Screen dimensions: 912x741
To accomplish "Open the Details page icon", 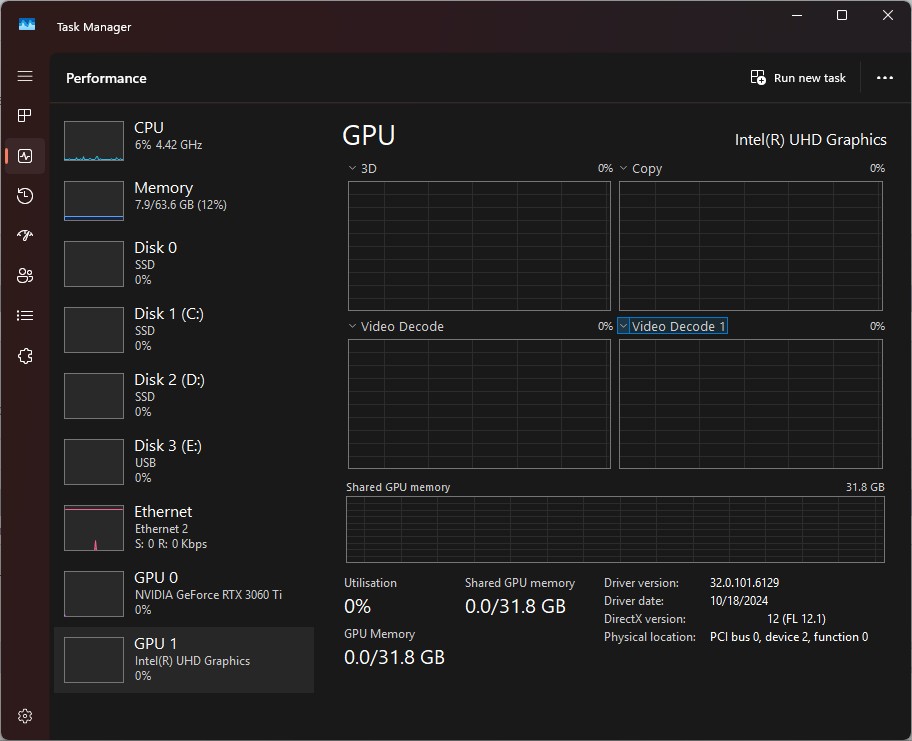I will pos(25,316).
